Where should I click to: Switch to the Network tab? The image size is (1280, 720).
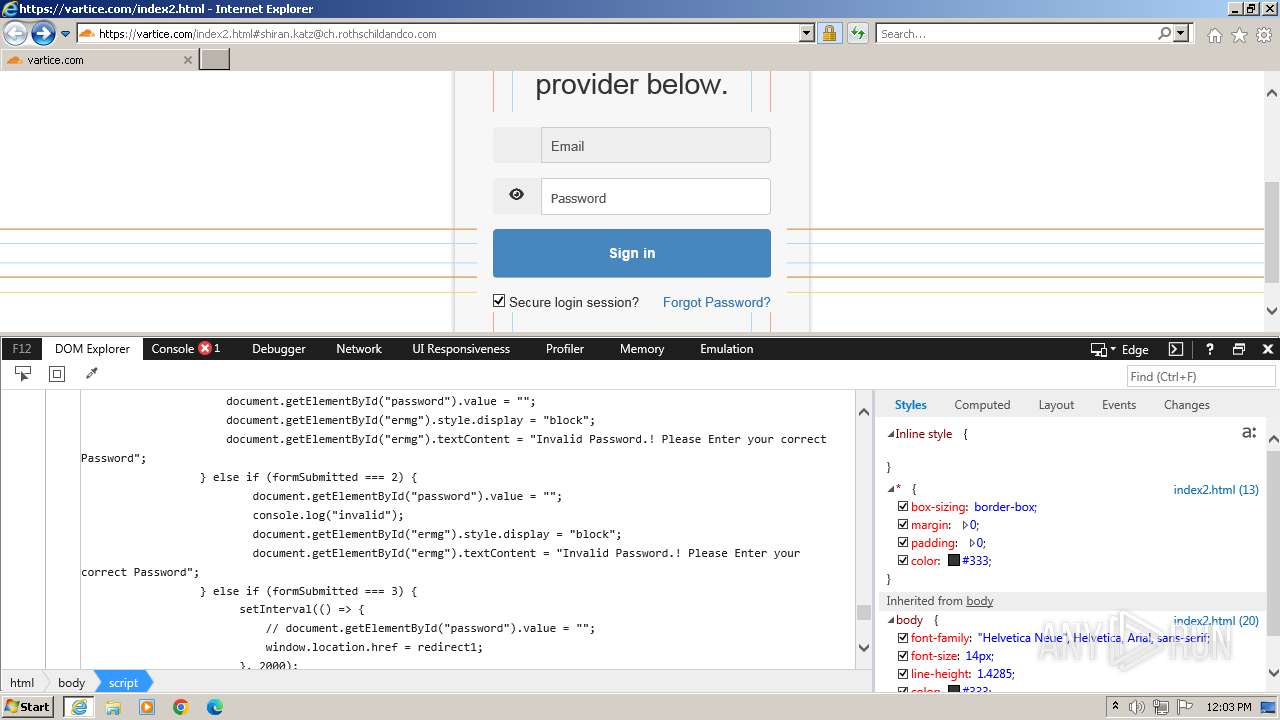click(x=359, y=349)
